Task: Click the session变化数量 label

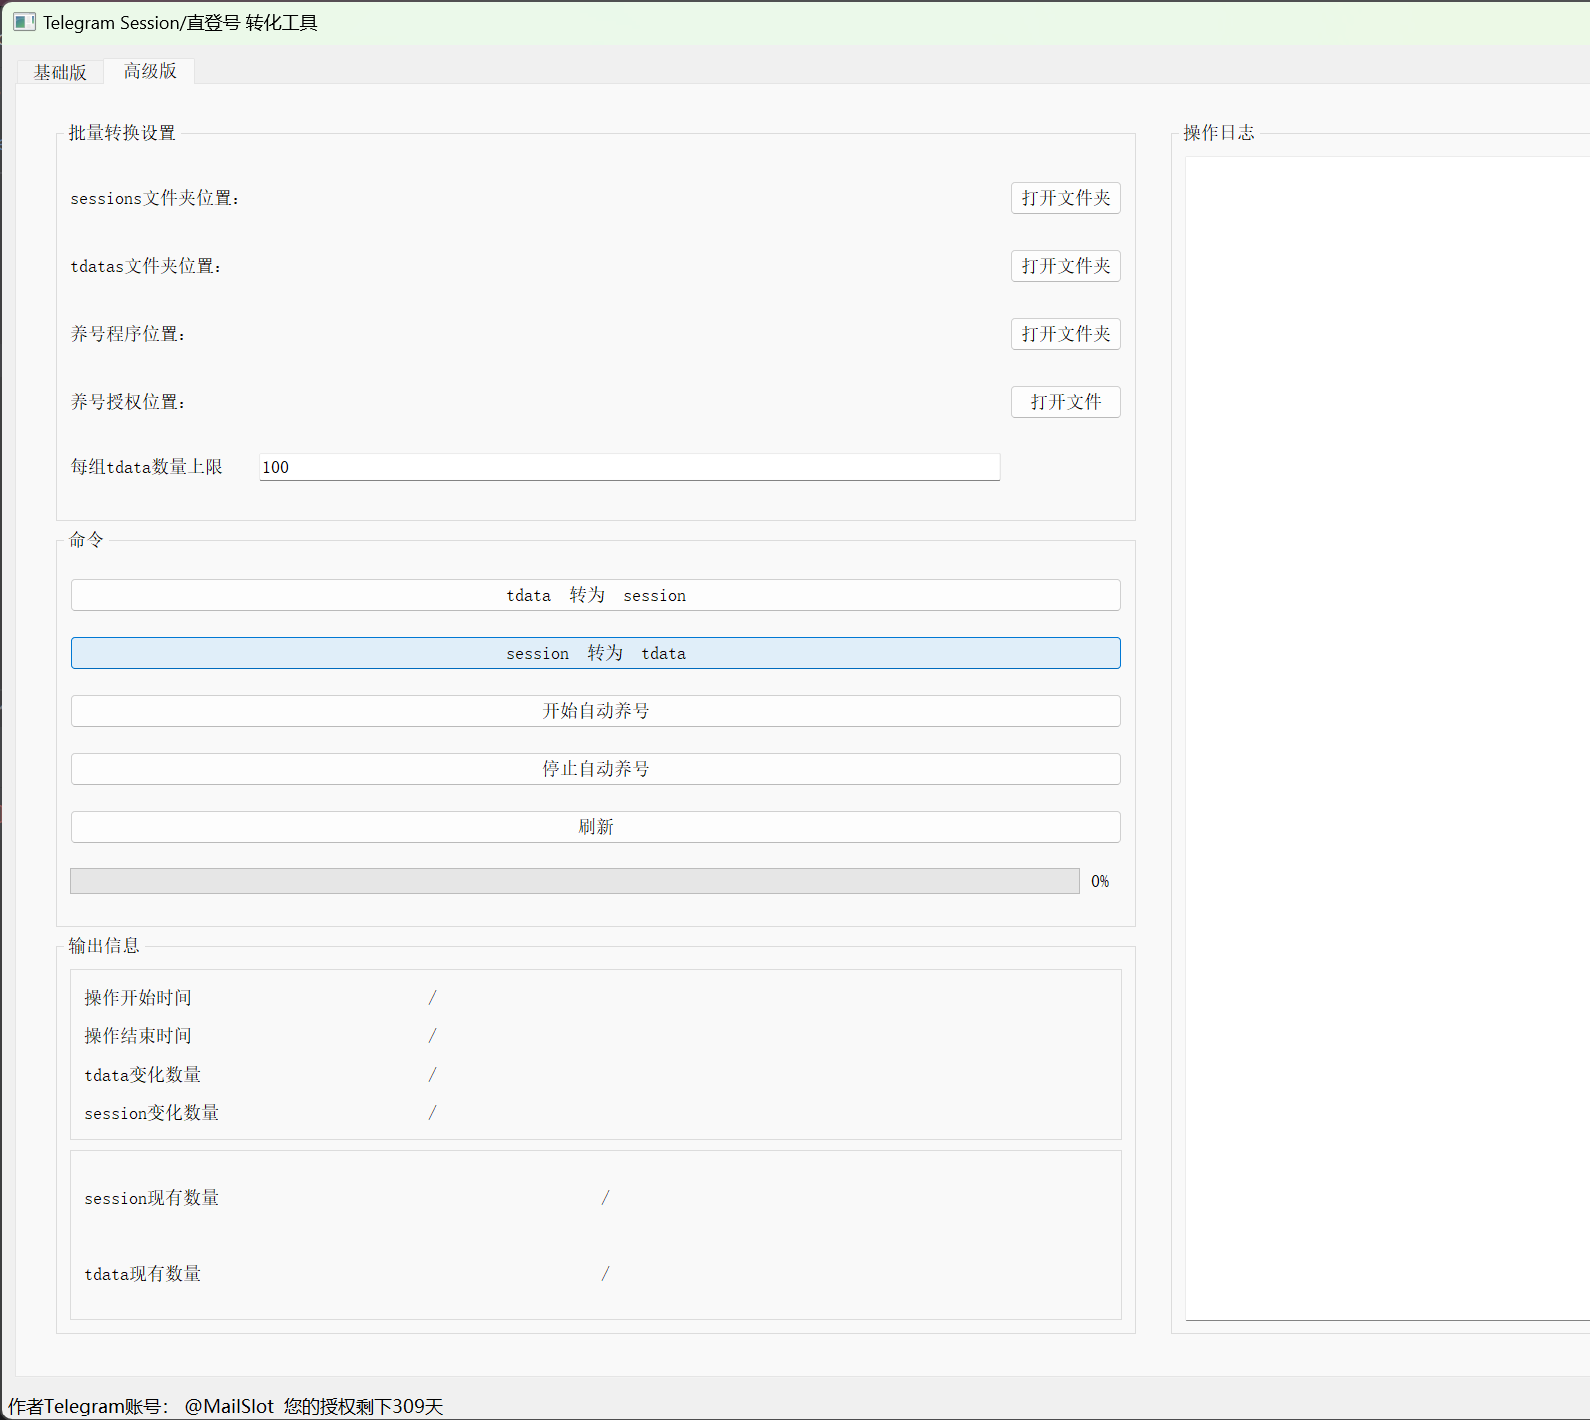Action: pos(152,1113)
